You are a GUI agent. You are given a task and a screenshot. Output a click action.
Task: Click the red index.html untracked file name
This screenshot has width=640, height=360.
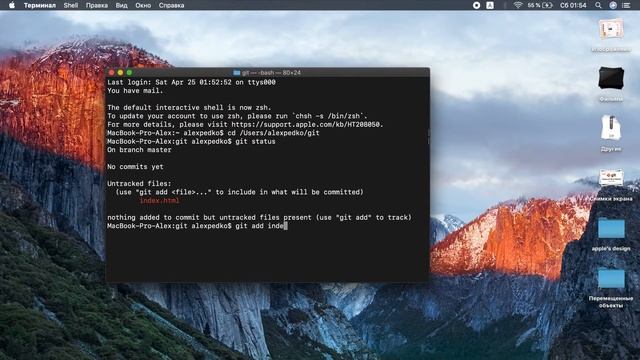pyautogui.click(x=159, y=200)
